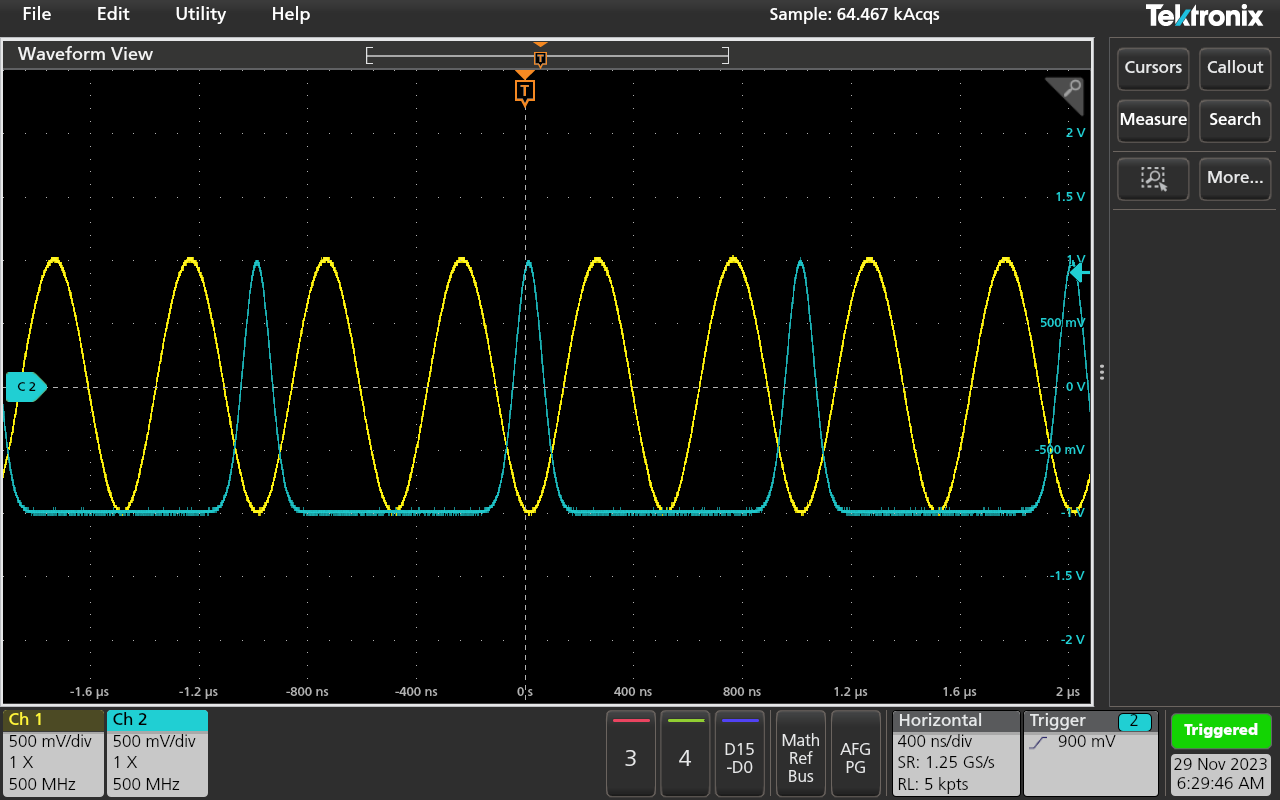
Task: Click the C2 channel ground handle
Action: click(26, 386)
